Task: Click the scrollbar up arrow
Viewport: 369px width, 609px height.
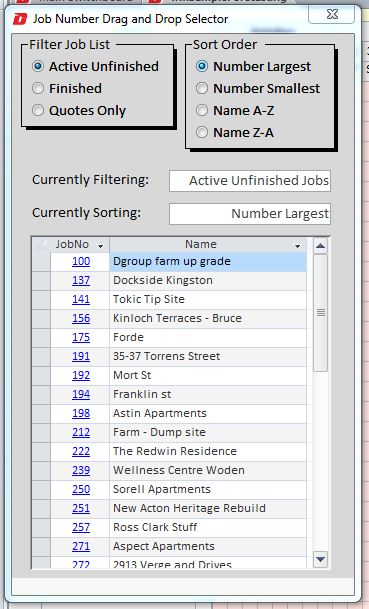Action: pyautogui.click(x=320, y=245)
